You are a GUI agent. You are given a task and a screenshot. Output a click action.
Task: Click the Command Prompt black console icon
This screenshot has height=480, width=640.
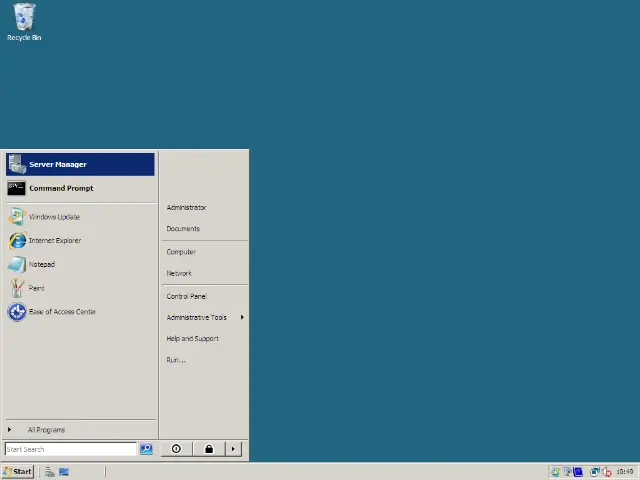pyautogui.click(x=16, y=188)
